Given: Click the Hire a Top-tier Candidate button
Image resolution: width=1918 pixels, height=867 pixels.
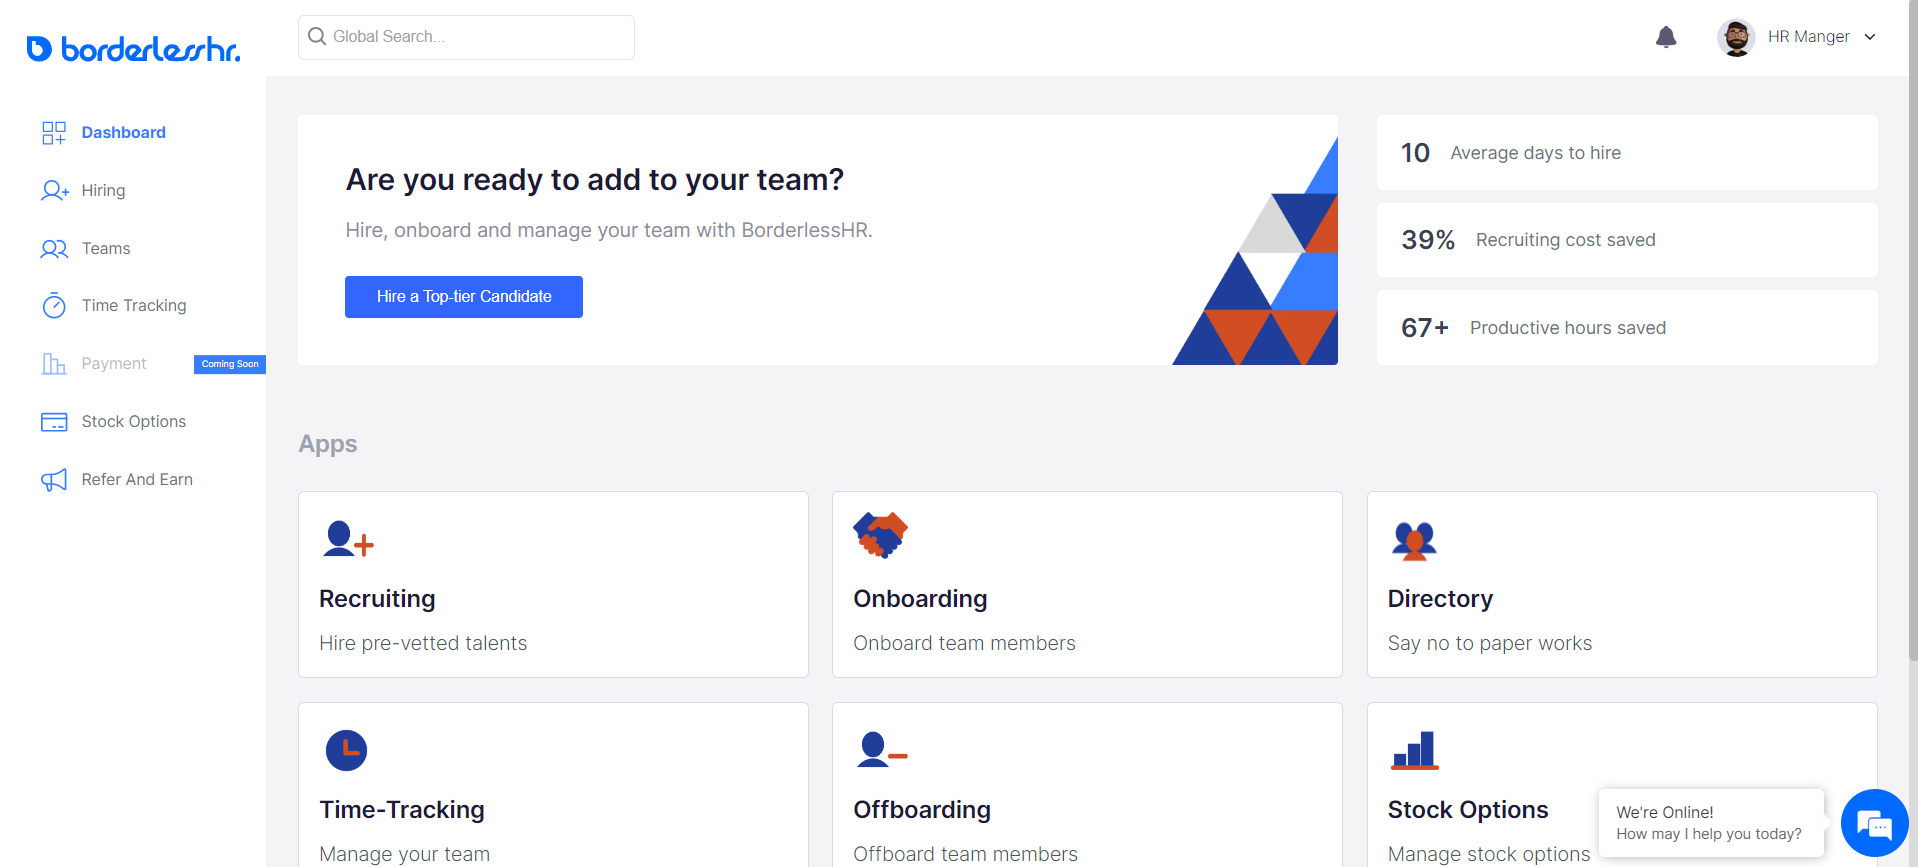Looking at the screenshot, I should pos(464,297).
